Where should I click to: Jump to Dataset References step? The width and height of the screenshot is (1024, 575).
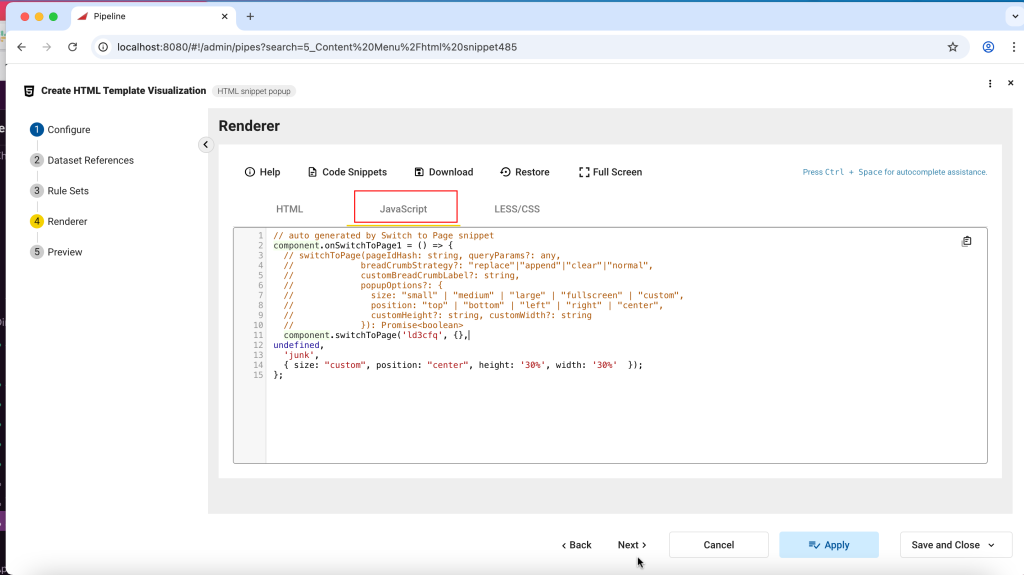point(90,160)
